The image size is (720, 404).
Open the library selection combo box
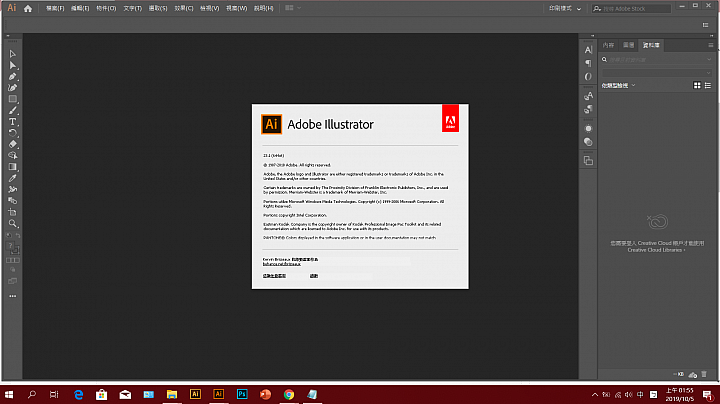[x=657, y=73]
